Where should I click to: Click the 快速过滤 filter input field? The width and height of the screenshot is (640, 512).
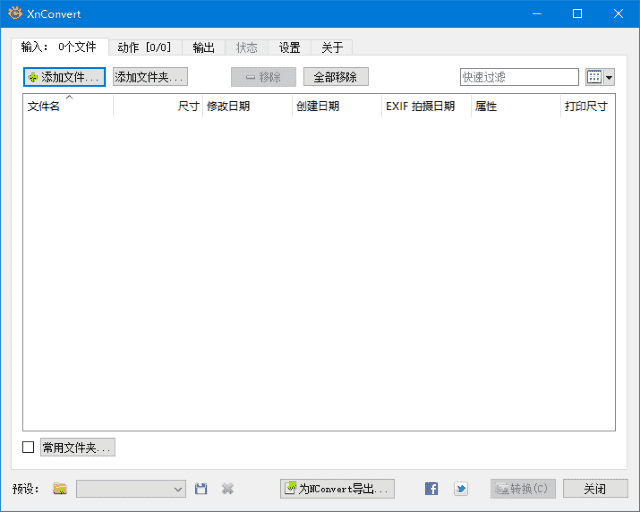point(518,77)
